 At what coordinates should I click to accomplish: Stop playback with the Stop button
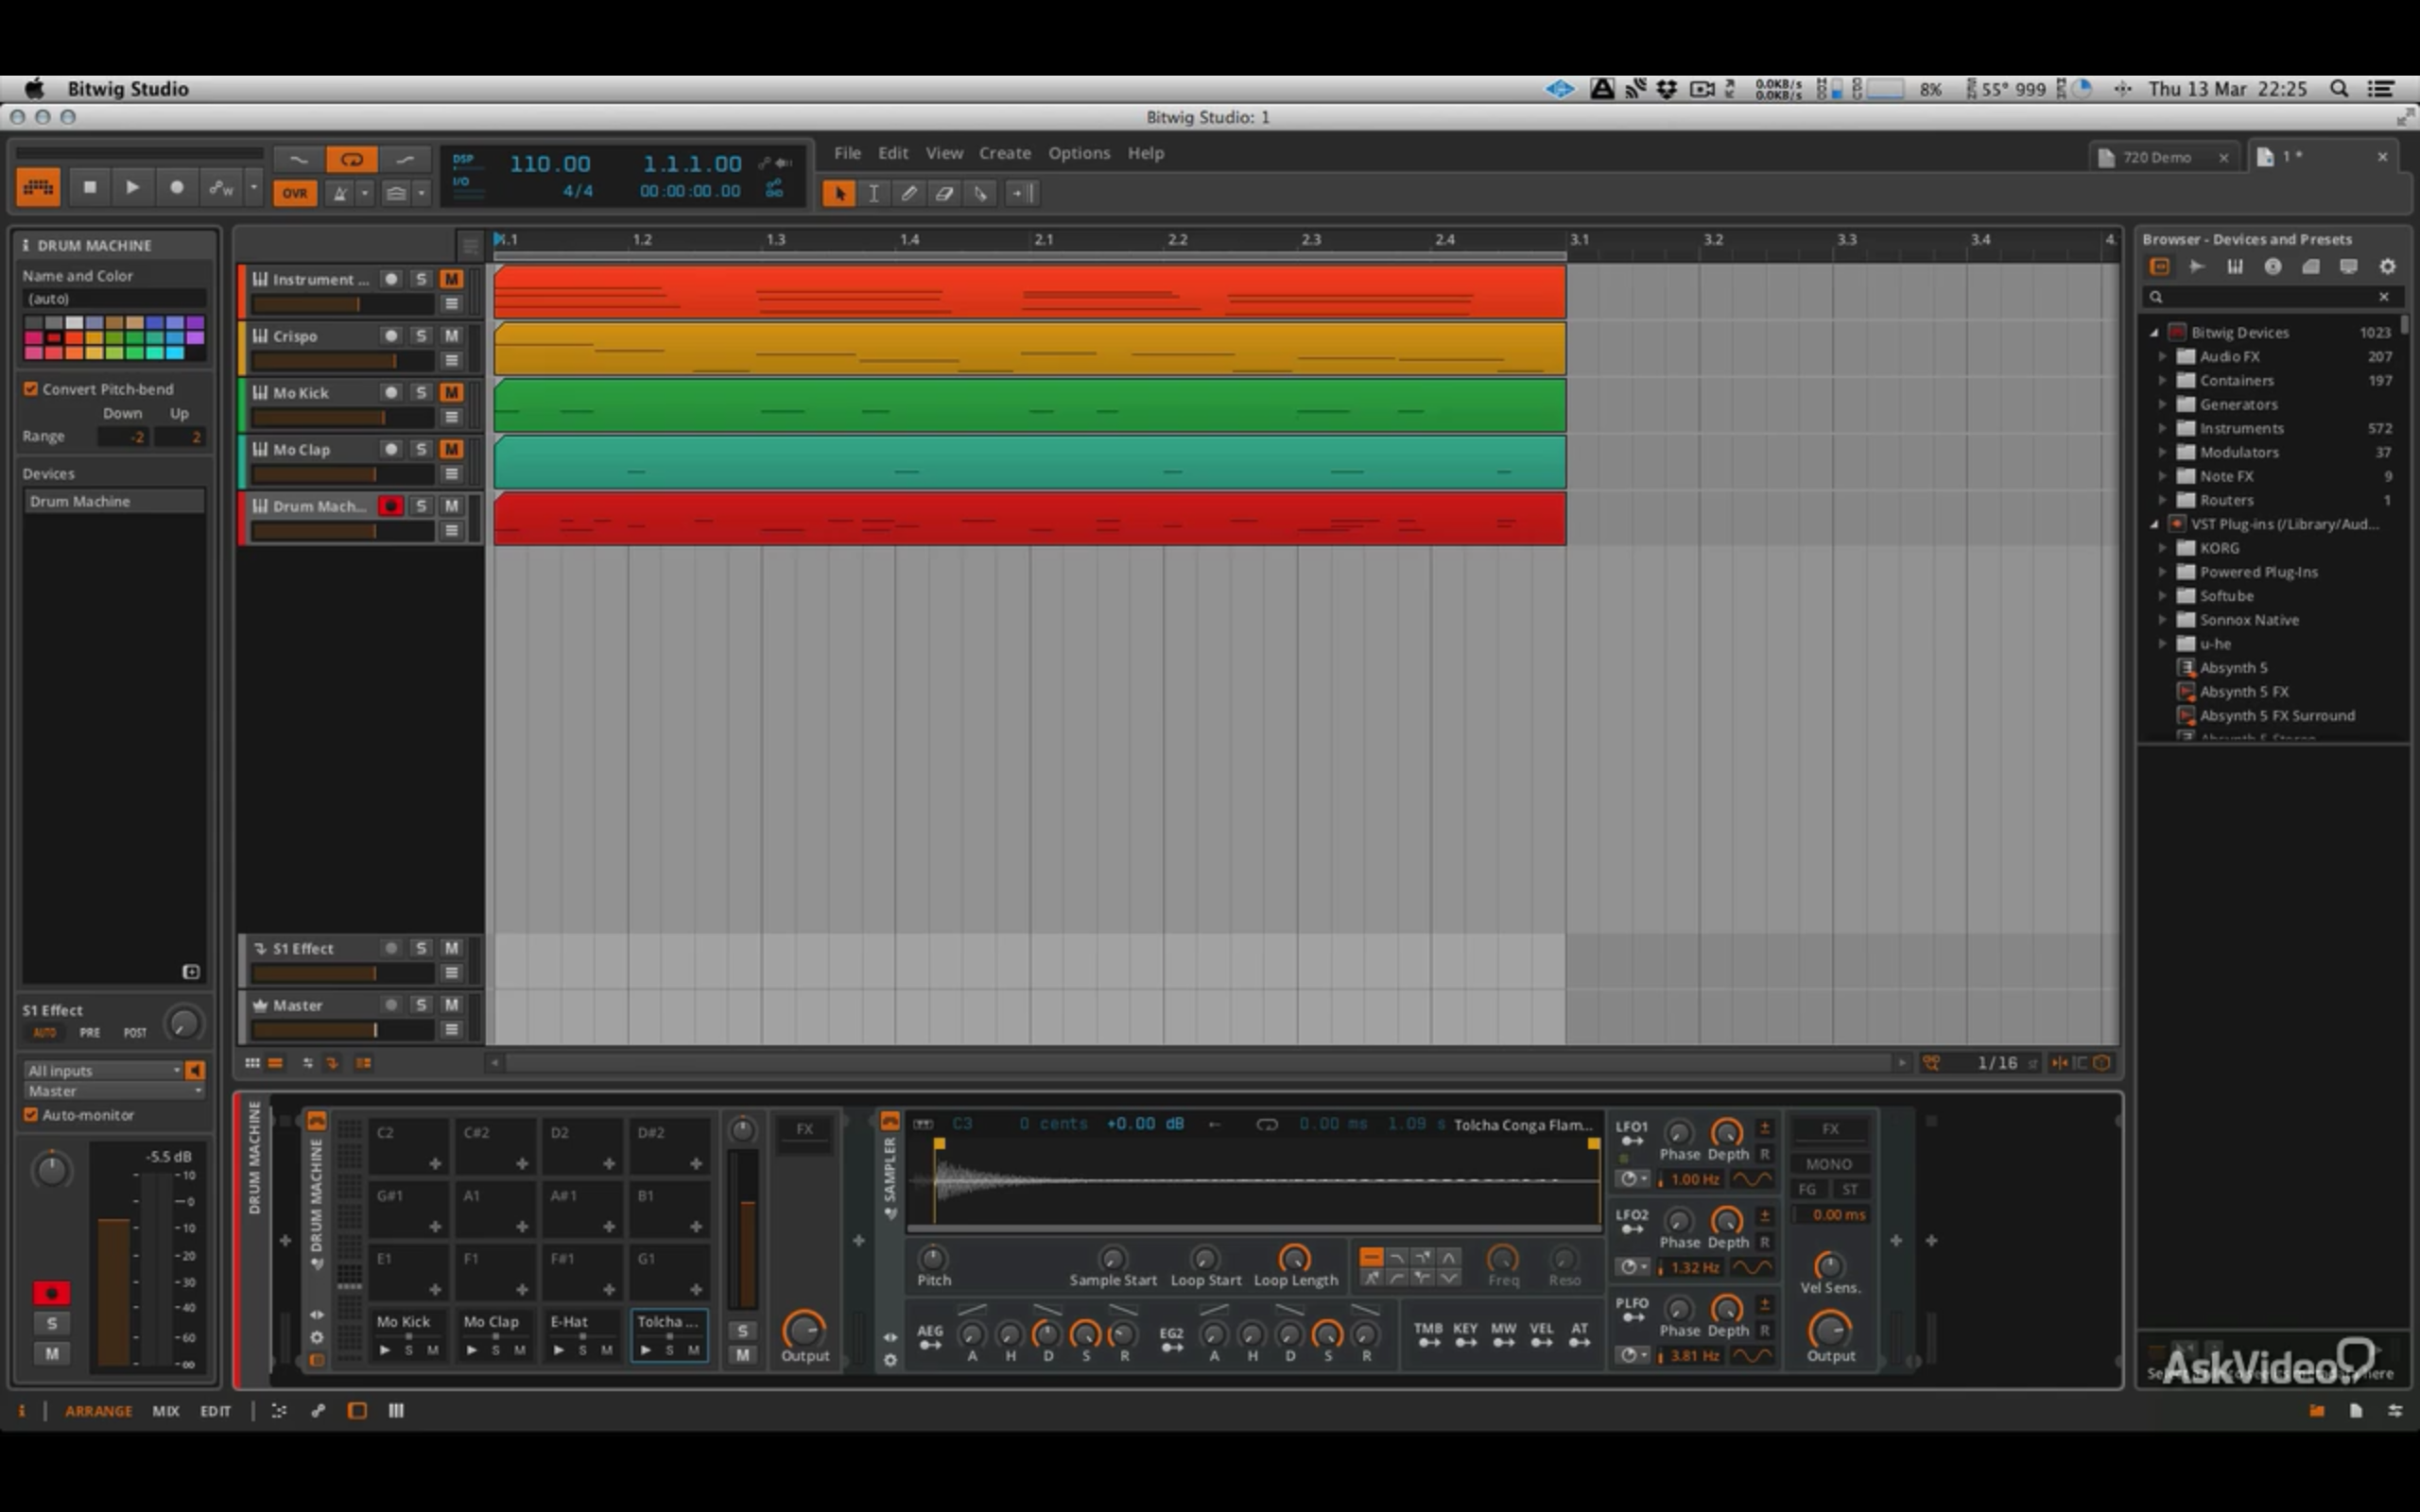[x=89, y=187]
